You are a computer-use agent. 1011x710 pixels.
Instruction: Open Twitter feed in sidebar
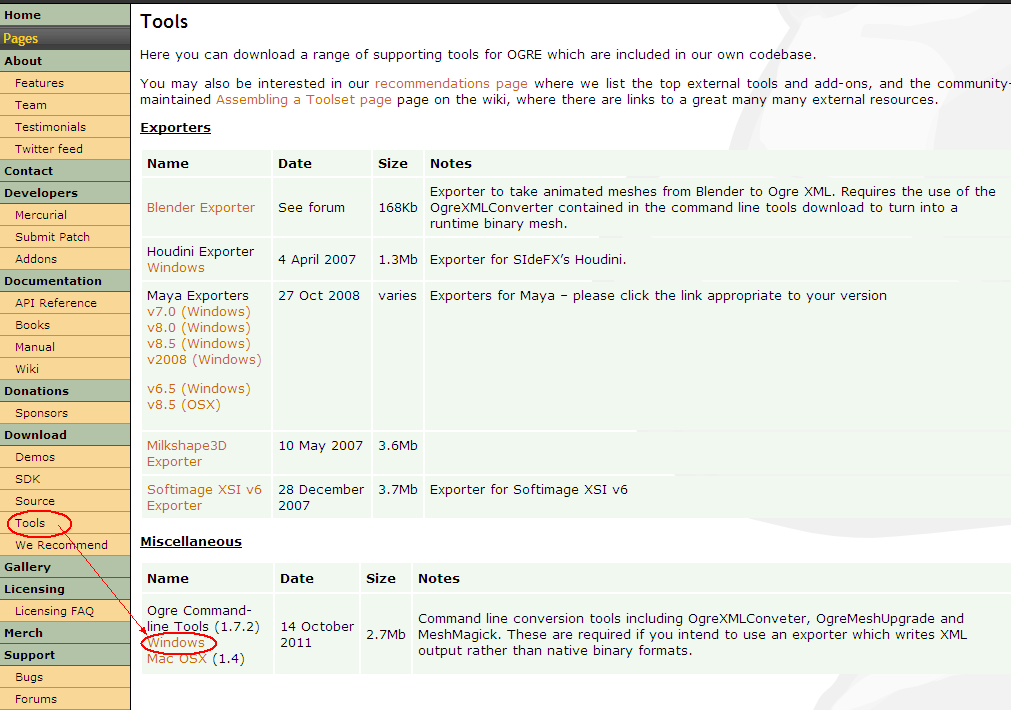coord(64,148)
